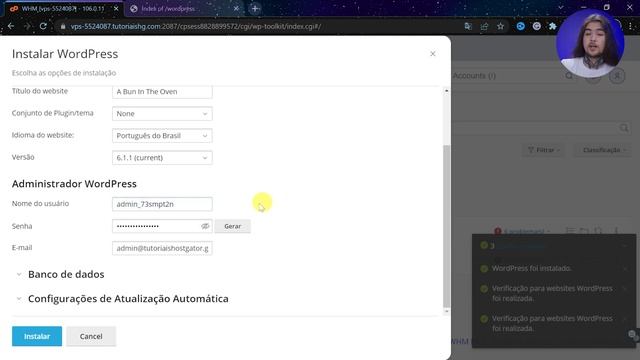Reload the current page
640x360 pixels.
tap(43, 27)
